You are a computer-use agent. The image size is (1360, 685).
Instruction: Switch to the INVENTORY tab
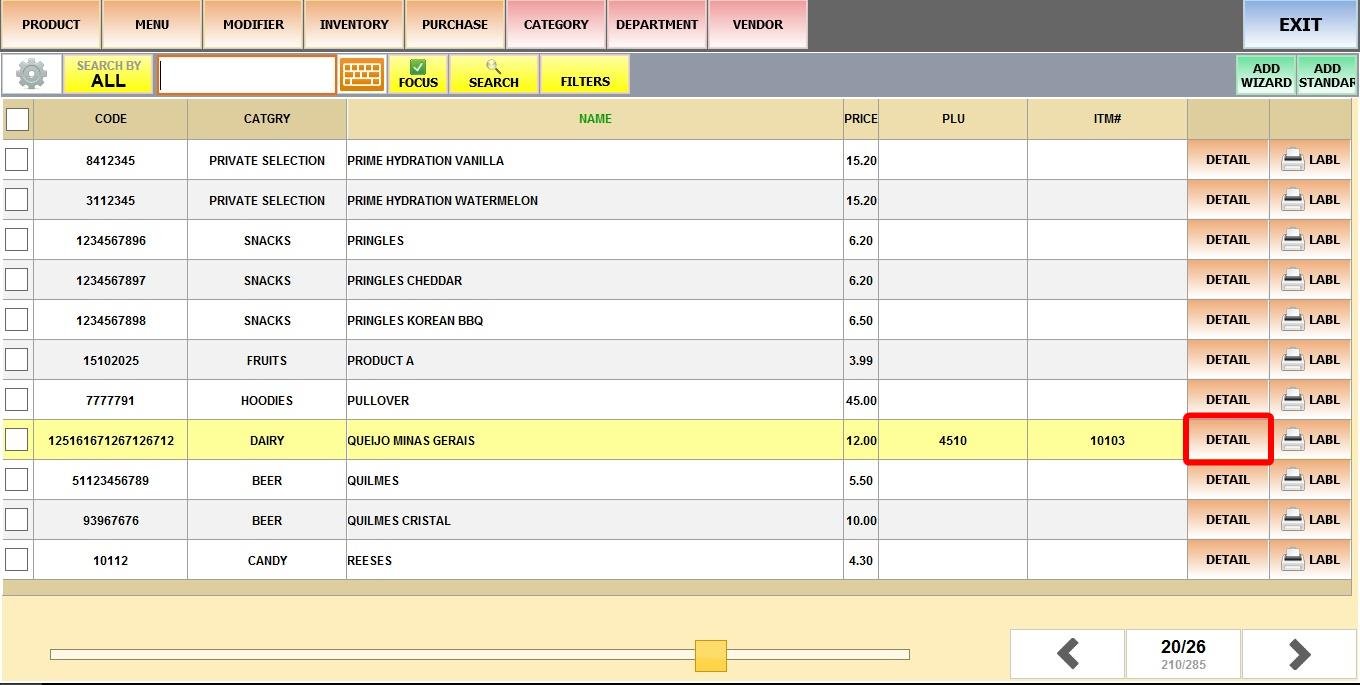click(354, 24)
